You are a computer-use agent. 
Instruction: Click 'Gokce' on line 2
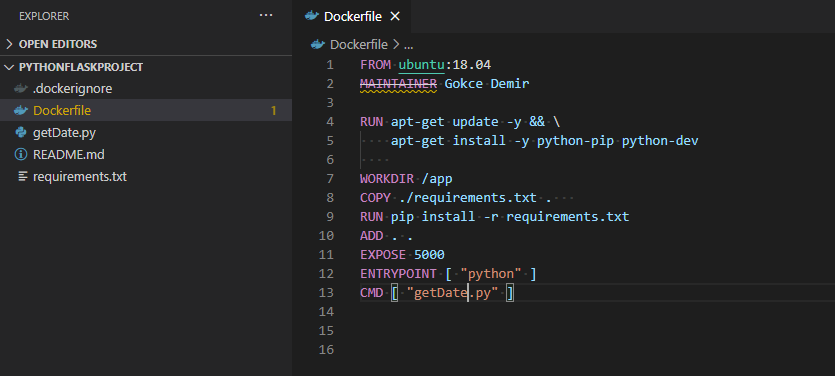click(463, 84)
